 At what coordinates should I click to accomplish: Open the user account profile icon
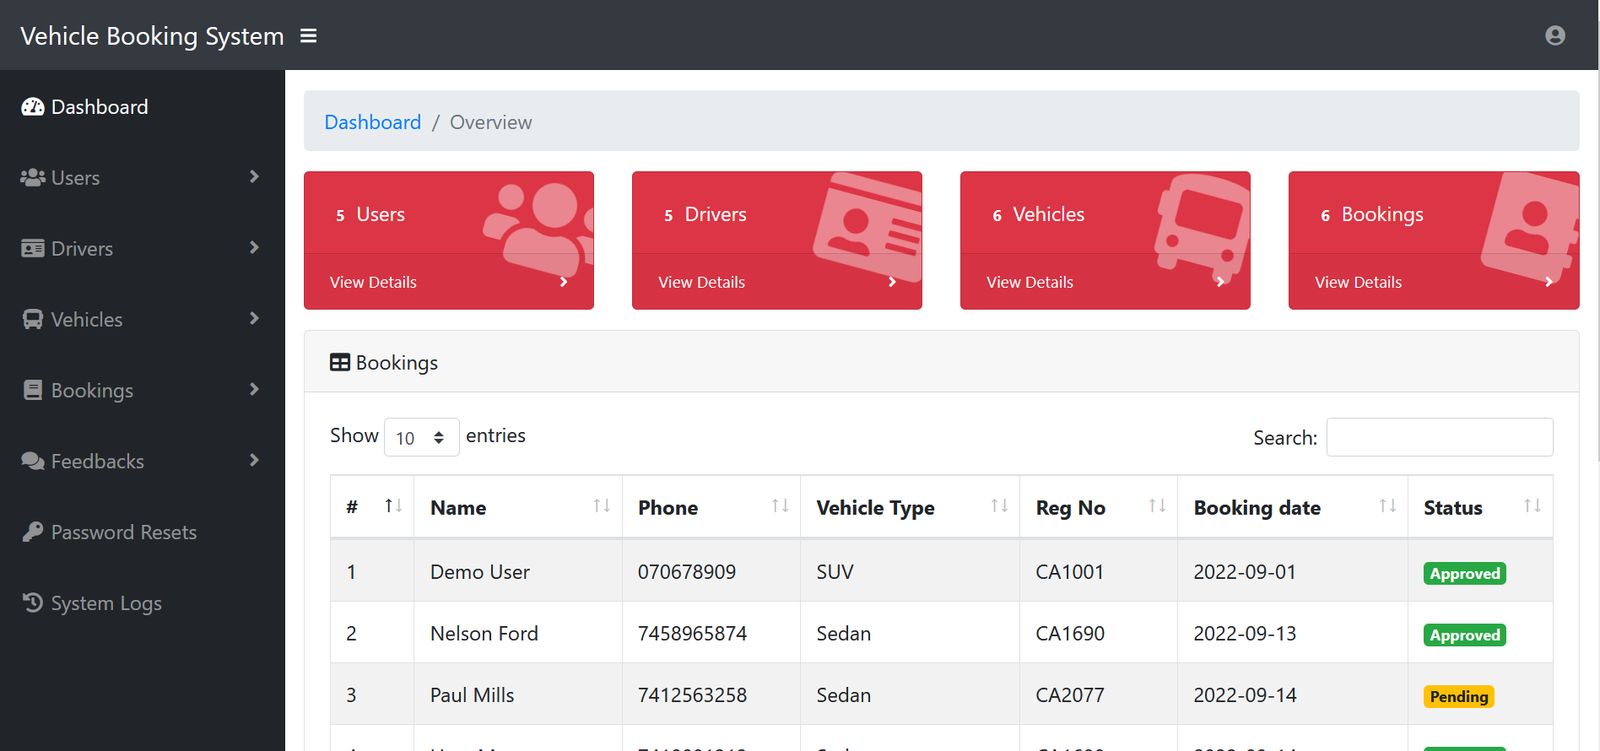tap(1554, 36)
